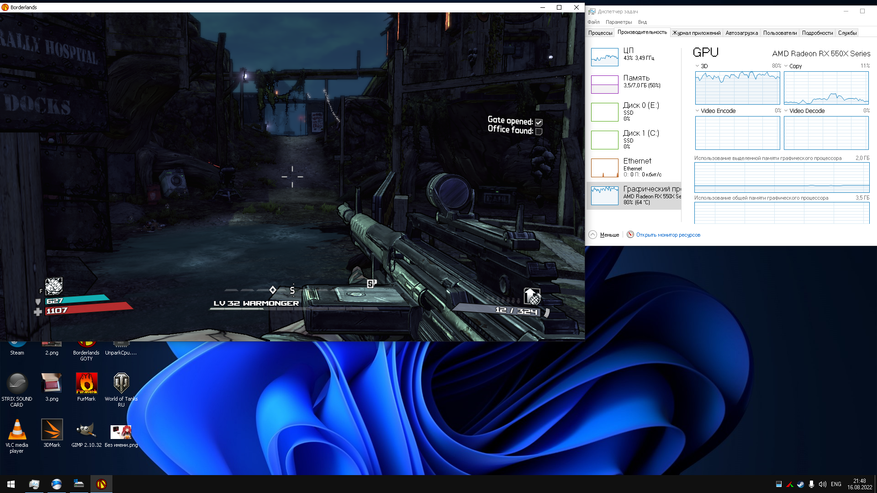
Task: Switch to the Подробности tab
Action: (817, 33)
